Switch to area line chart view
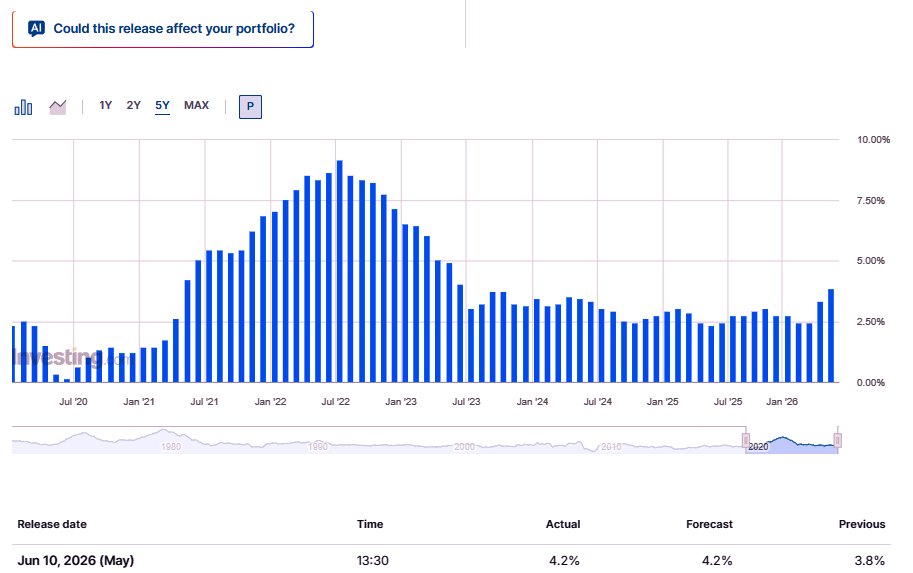The width and height of the screenshot is (913, 573). pos(58,107)
